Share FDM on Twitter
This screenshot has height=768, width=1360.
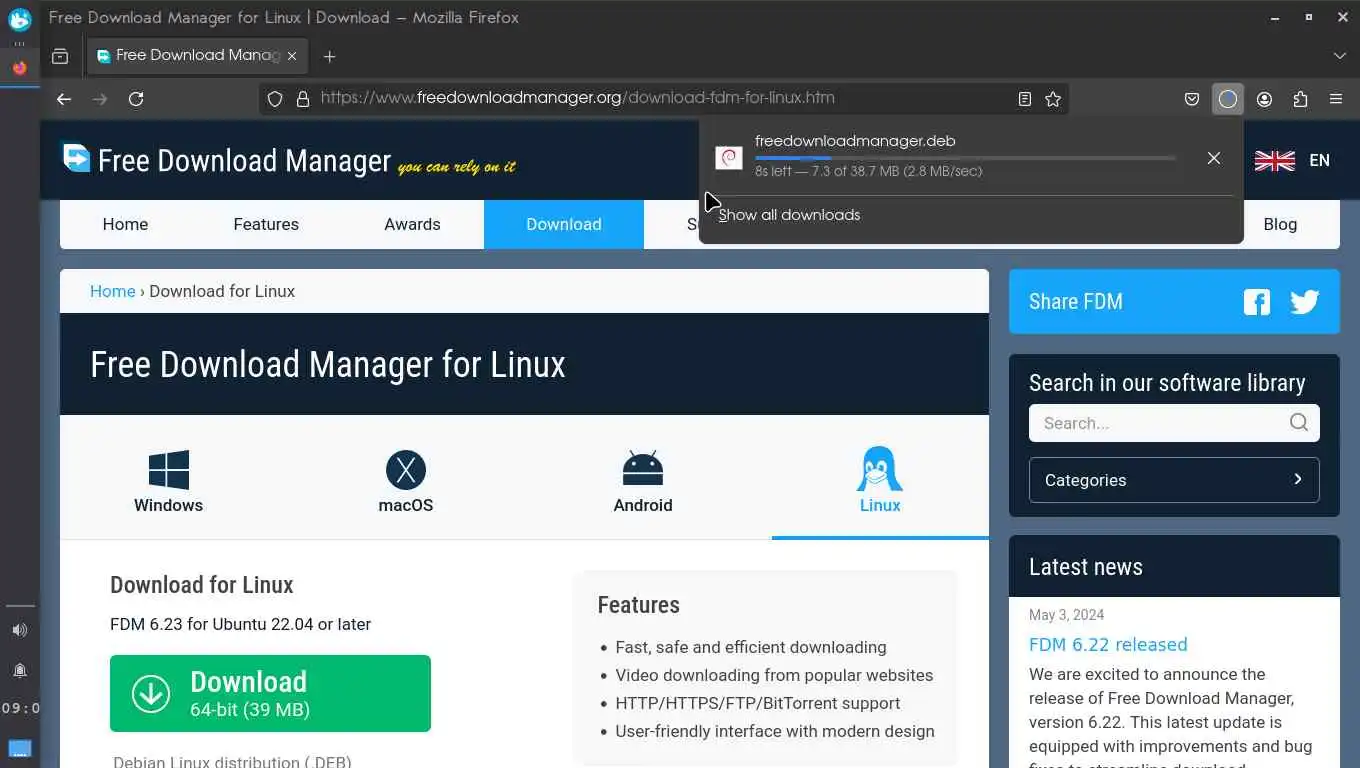[x=1305, y=302]
